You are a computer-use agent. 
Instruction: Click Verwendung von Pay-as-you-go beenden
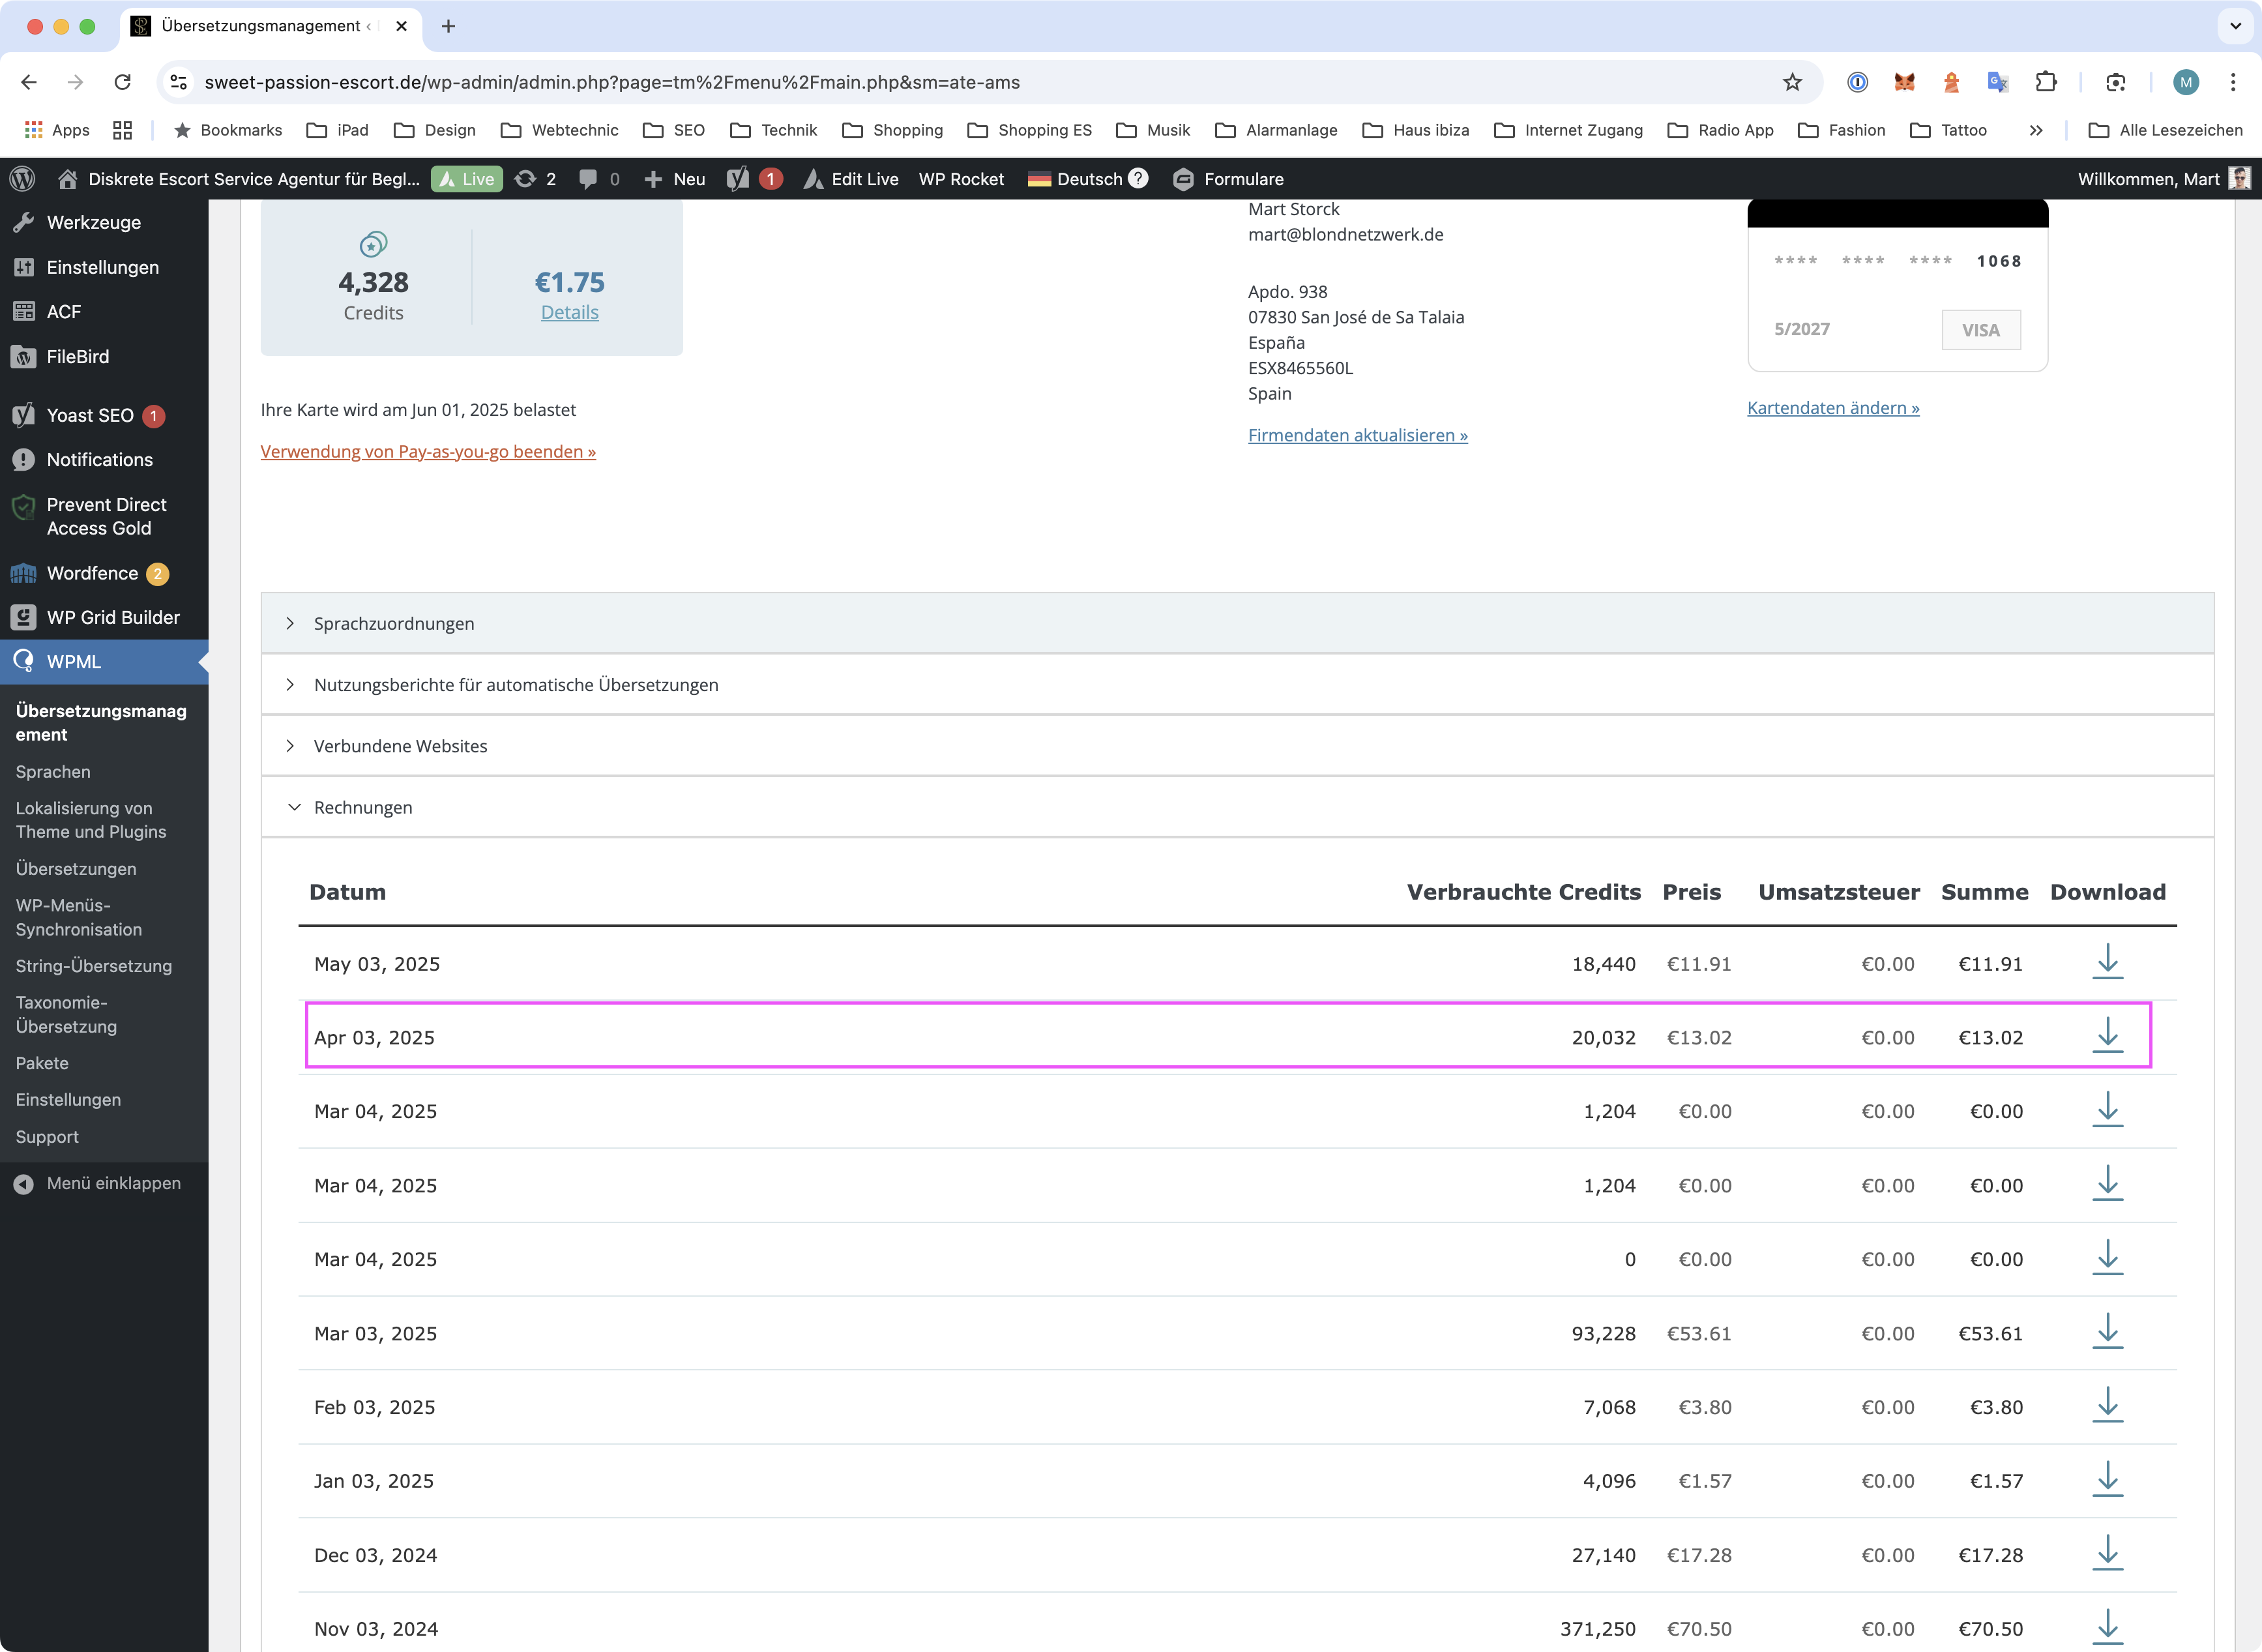click(x=428, y=451)
